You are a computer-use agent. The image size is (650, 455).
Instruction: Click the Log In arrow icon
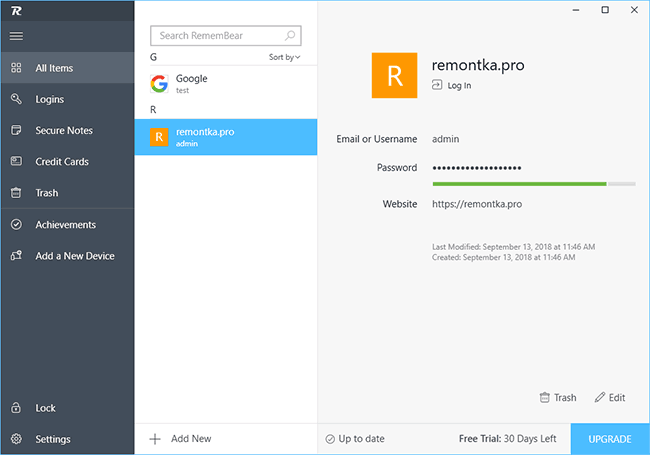point(437,85)
